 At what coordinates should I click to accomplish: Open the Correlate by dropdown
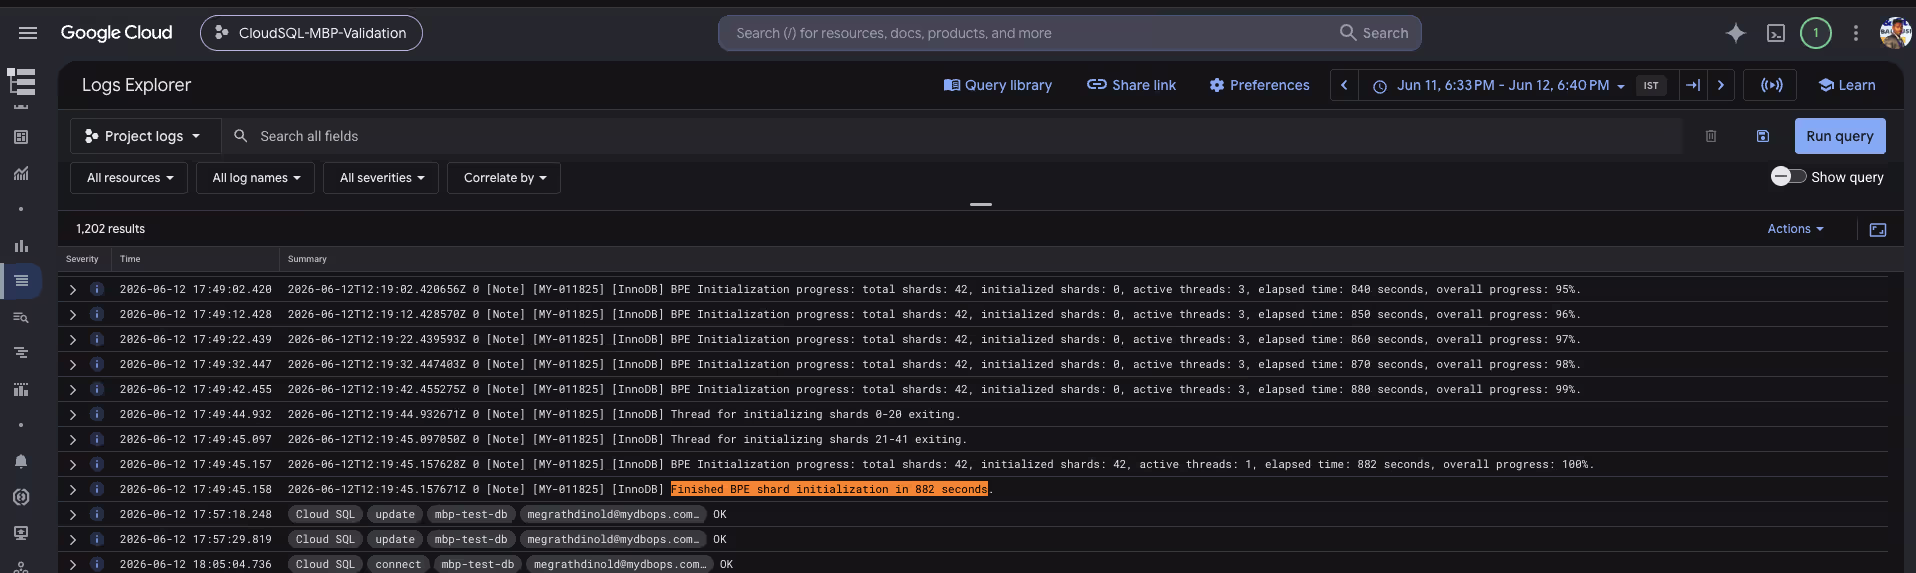(504, 178)
